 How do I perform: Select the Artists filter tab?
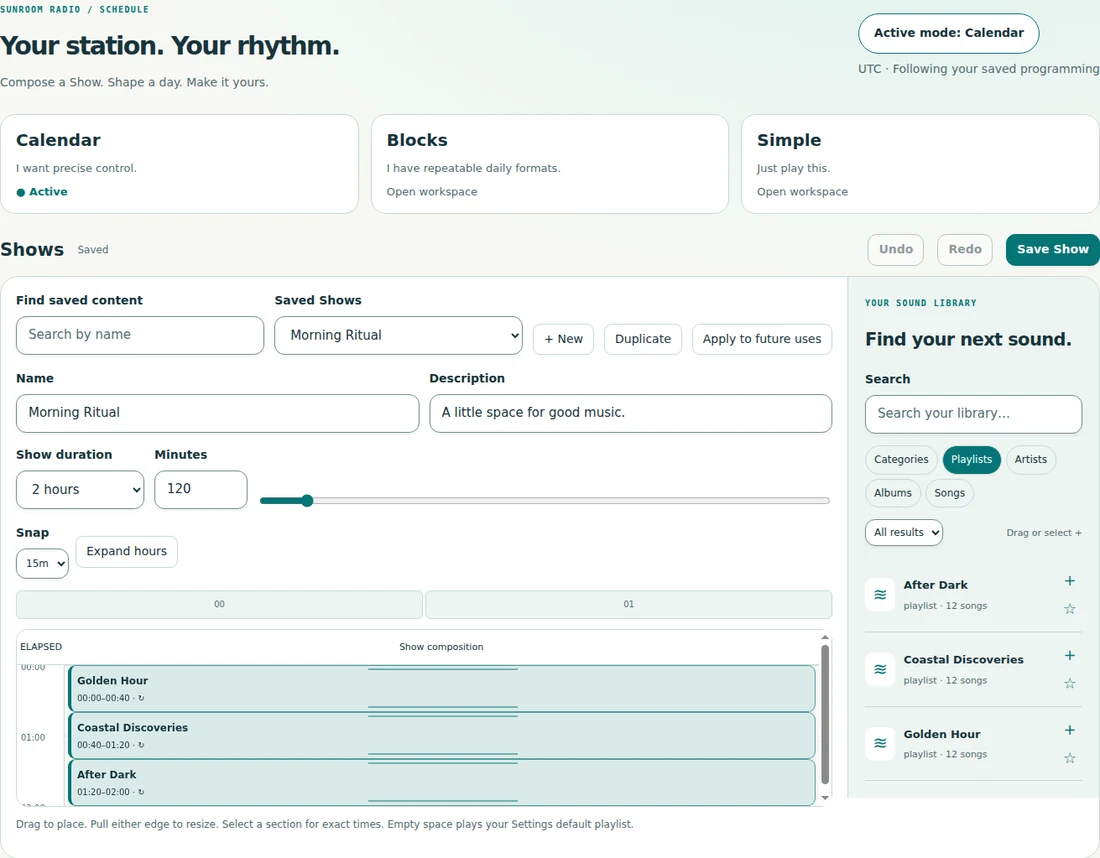(1031, 460)
